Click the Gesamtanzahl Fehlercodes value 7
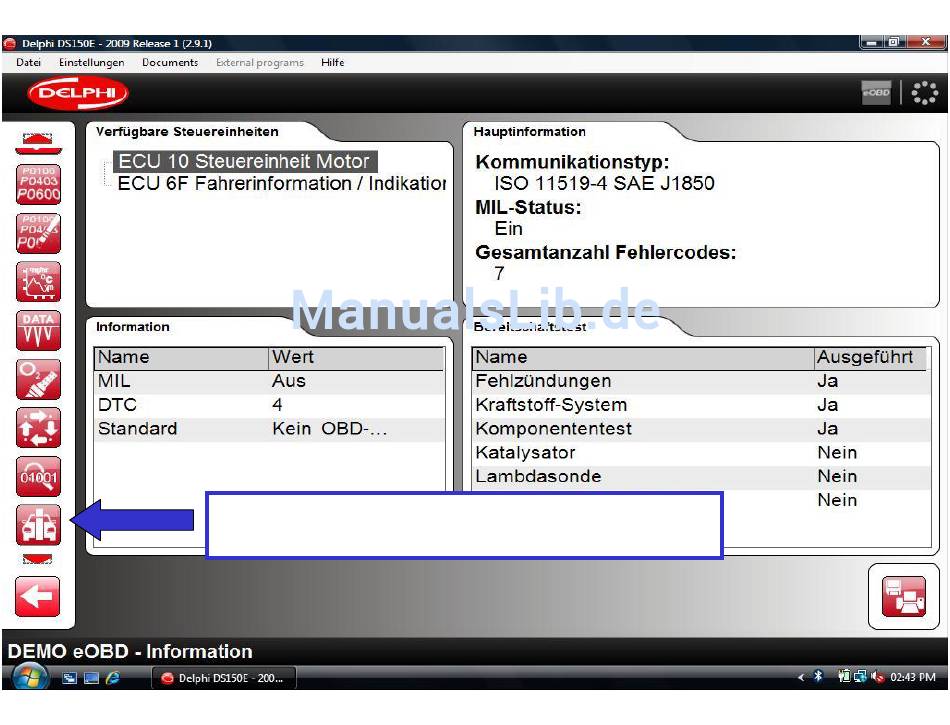The height and width of the screenshot is (725, 950). pos(499,274)
